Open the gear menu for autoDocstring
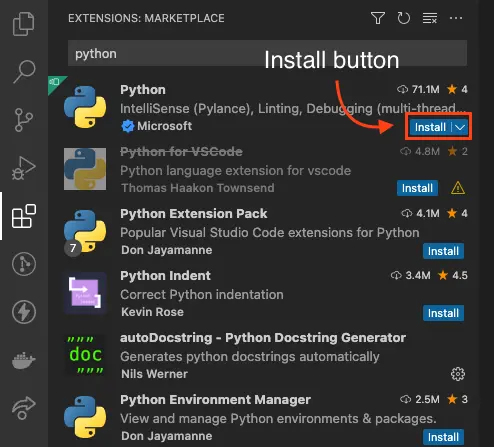This screenshot has height=447, width=494. coord(458,374)
